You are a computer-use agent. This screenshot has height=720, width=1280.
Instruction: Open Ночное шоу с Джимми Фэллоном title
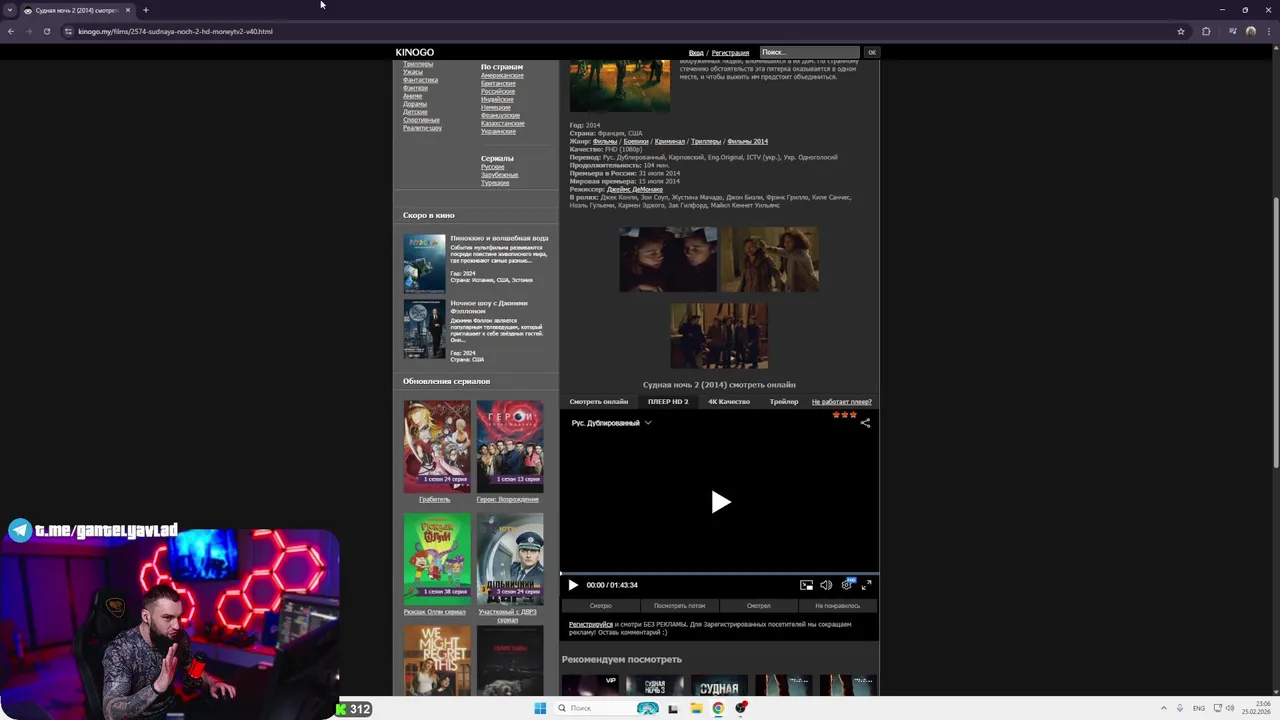(x=489, y=306)
